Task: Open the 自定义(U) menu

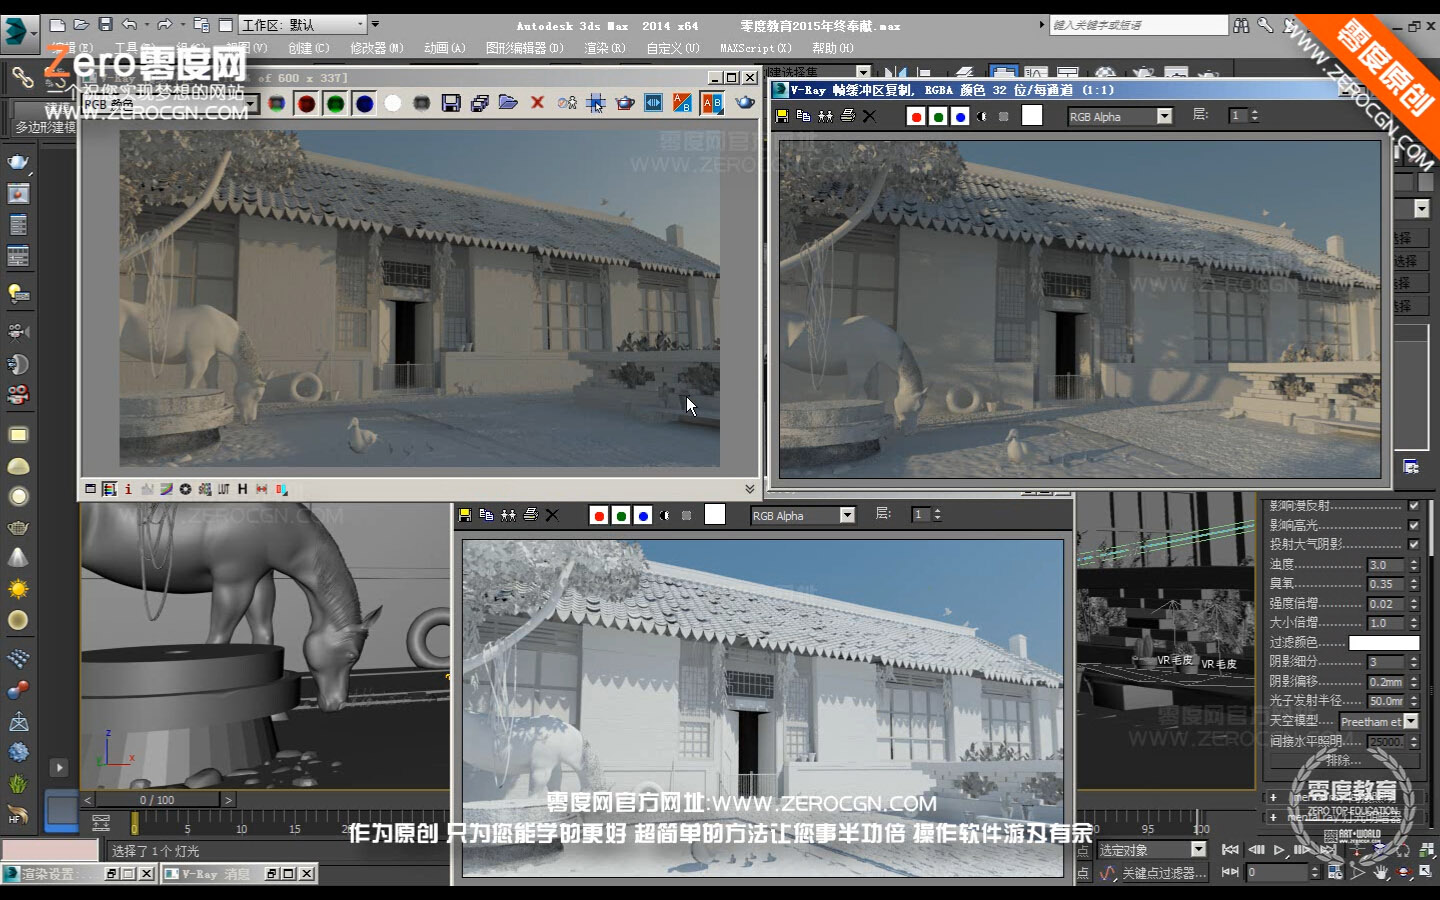Action: click(673, 48)
